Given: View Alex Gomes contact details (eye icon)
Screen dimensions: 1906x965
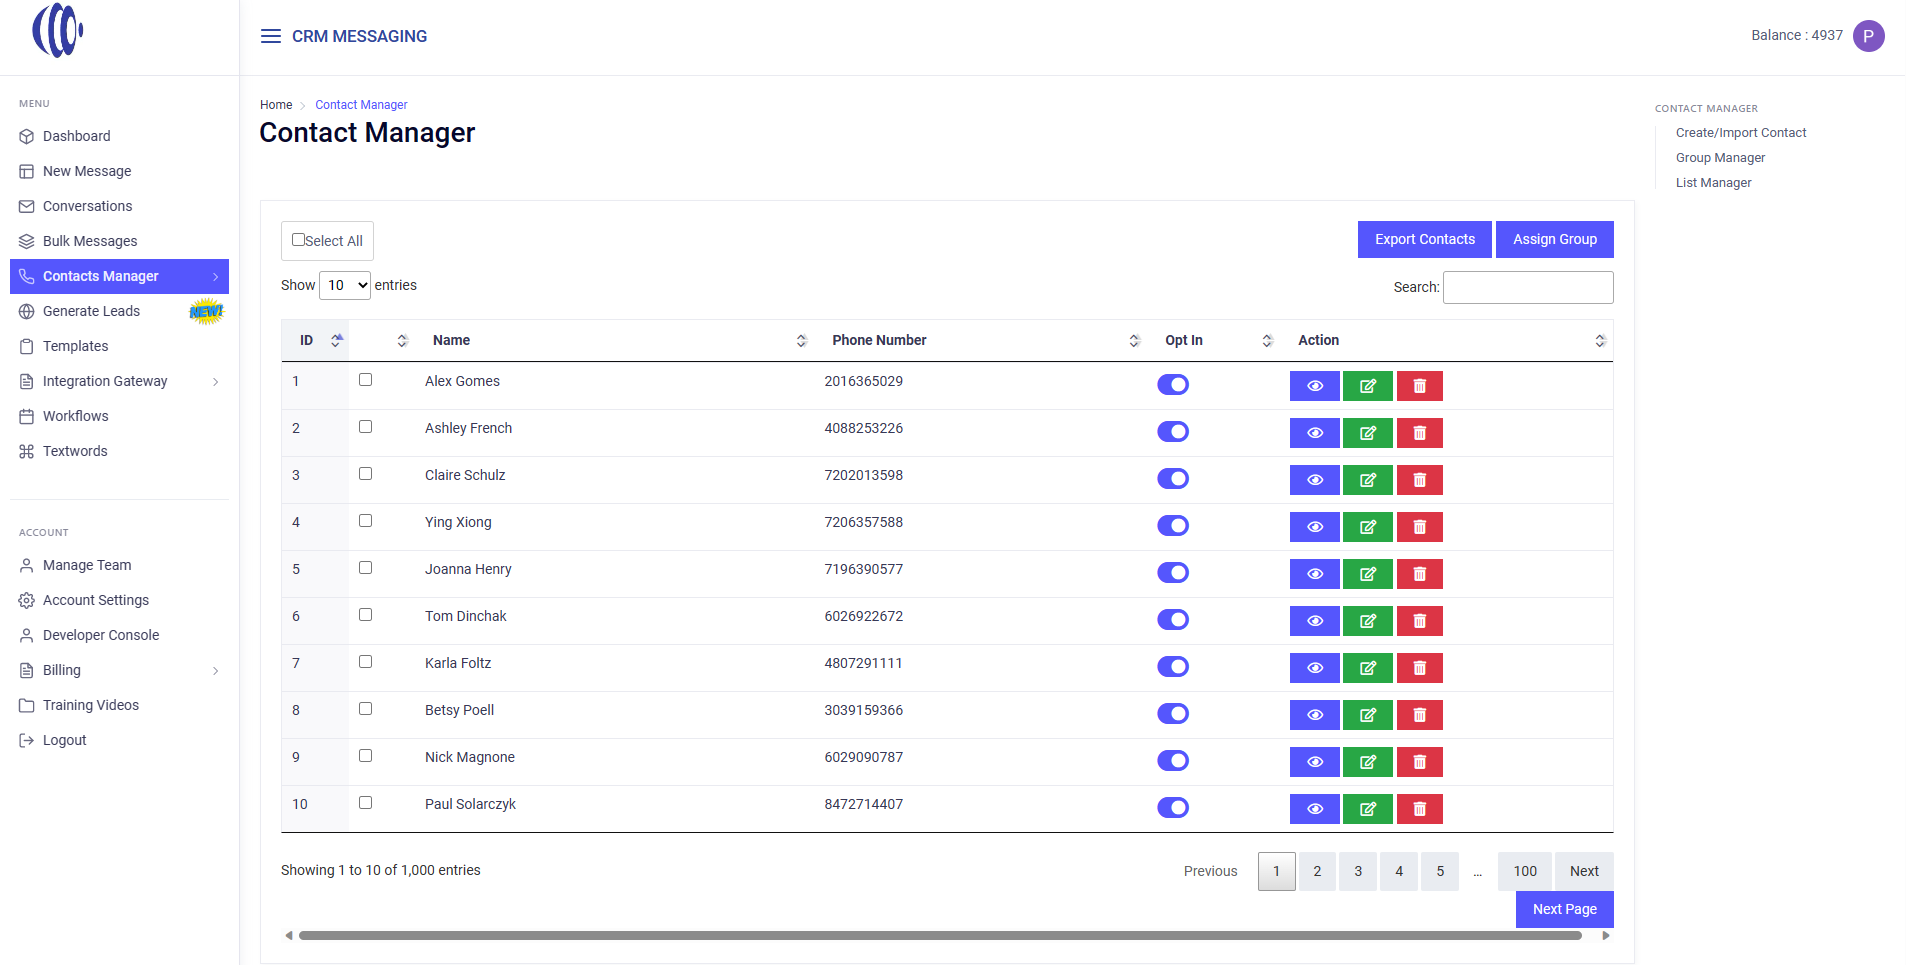Looking at the screenshot, I should [1315, 386].
